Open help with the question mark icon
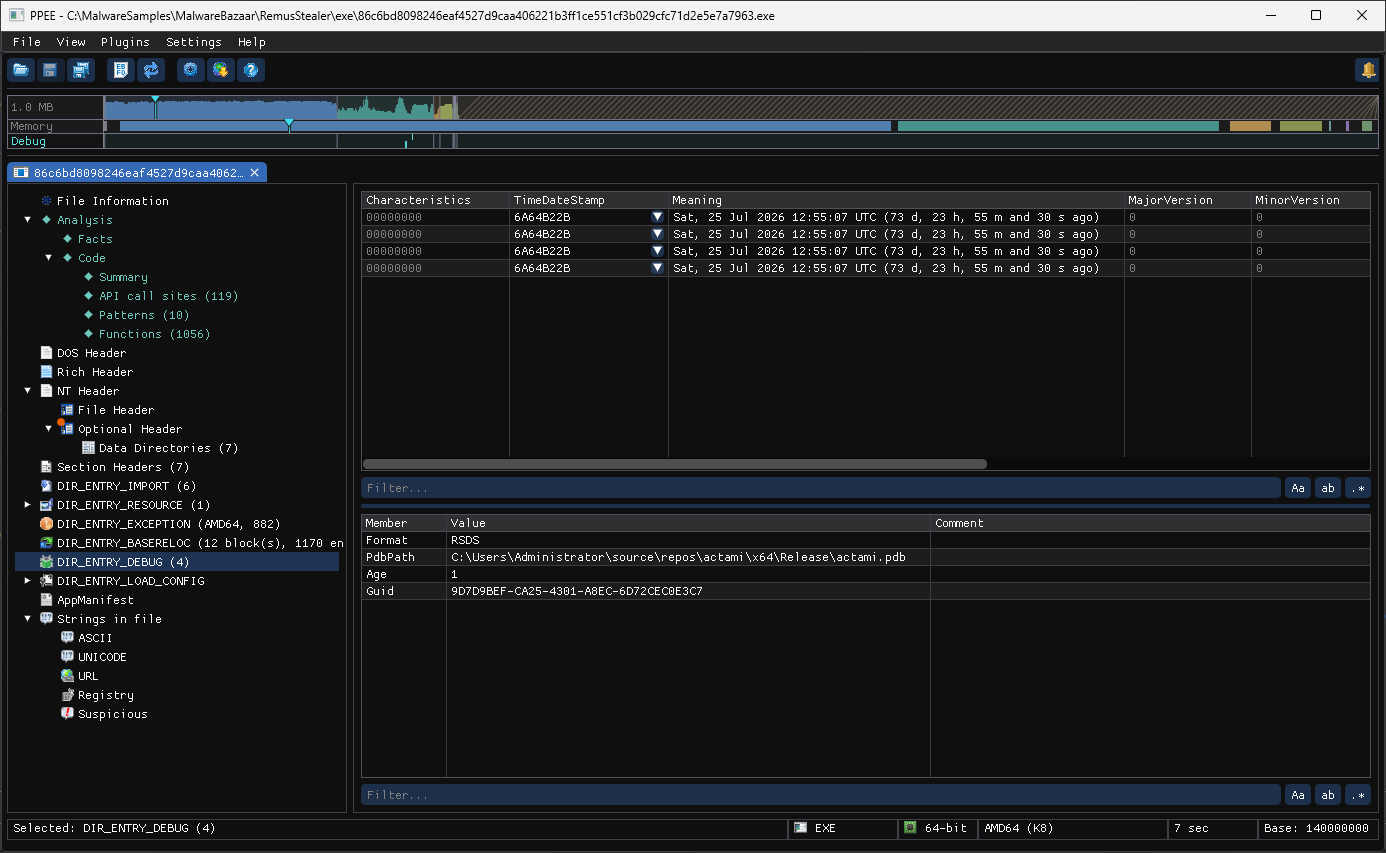The width and height of the screenshot is (1386, 853). (251, 70)
